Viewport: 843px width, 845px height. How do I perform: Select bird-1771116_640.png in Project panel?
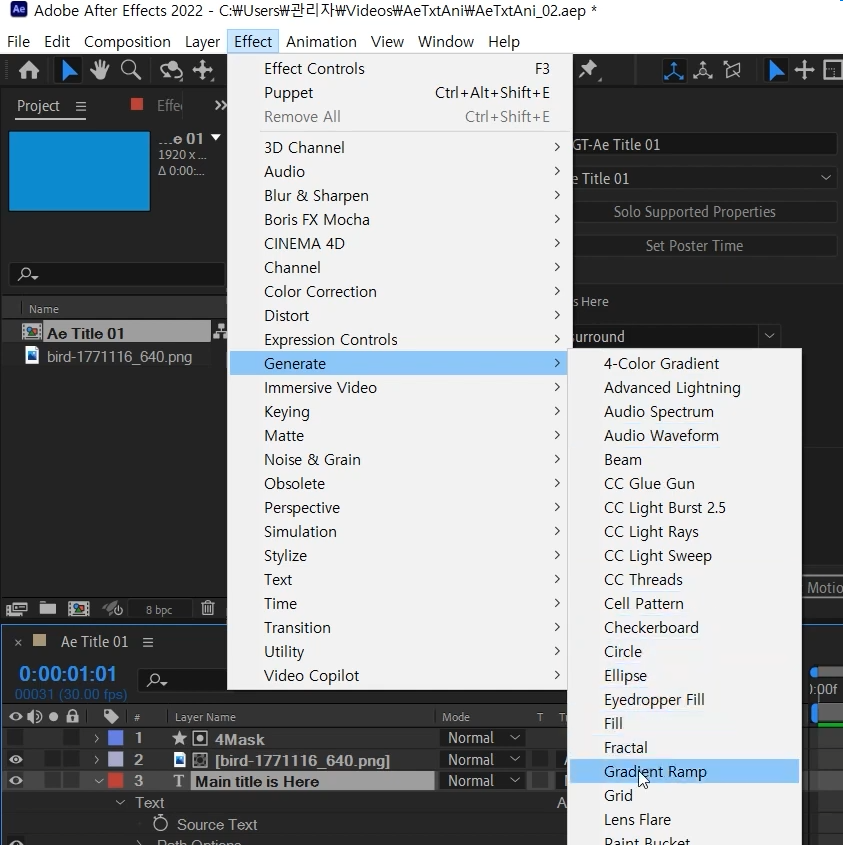[119, 357]
